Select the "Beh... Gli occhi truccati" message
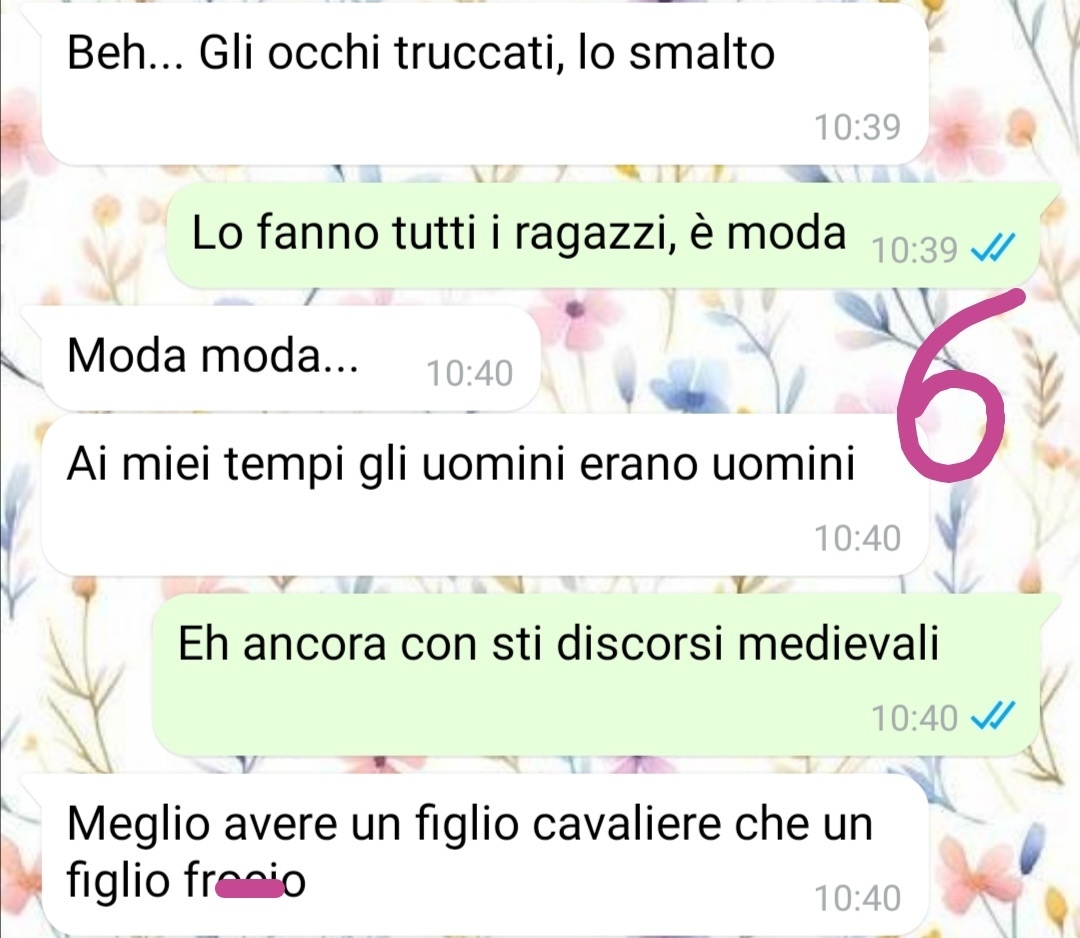The width and height of the screenshot is (1080, 938). (x=485, y=84)
